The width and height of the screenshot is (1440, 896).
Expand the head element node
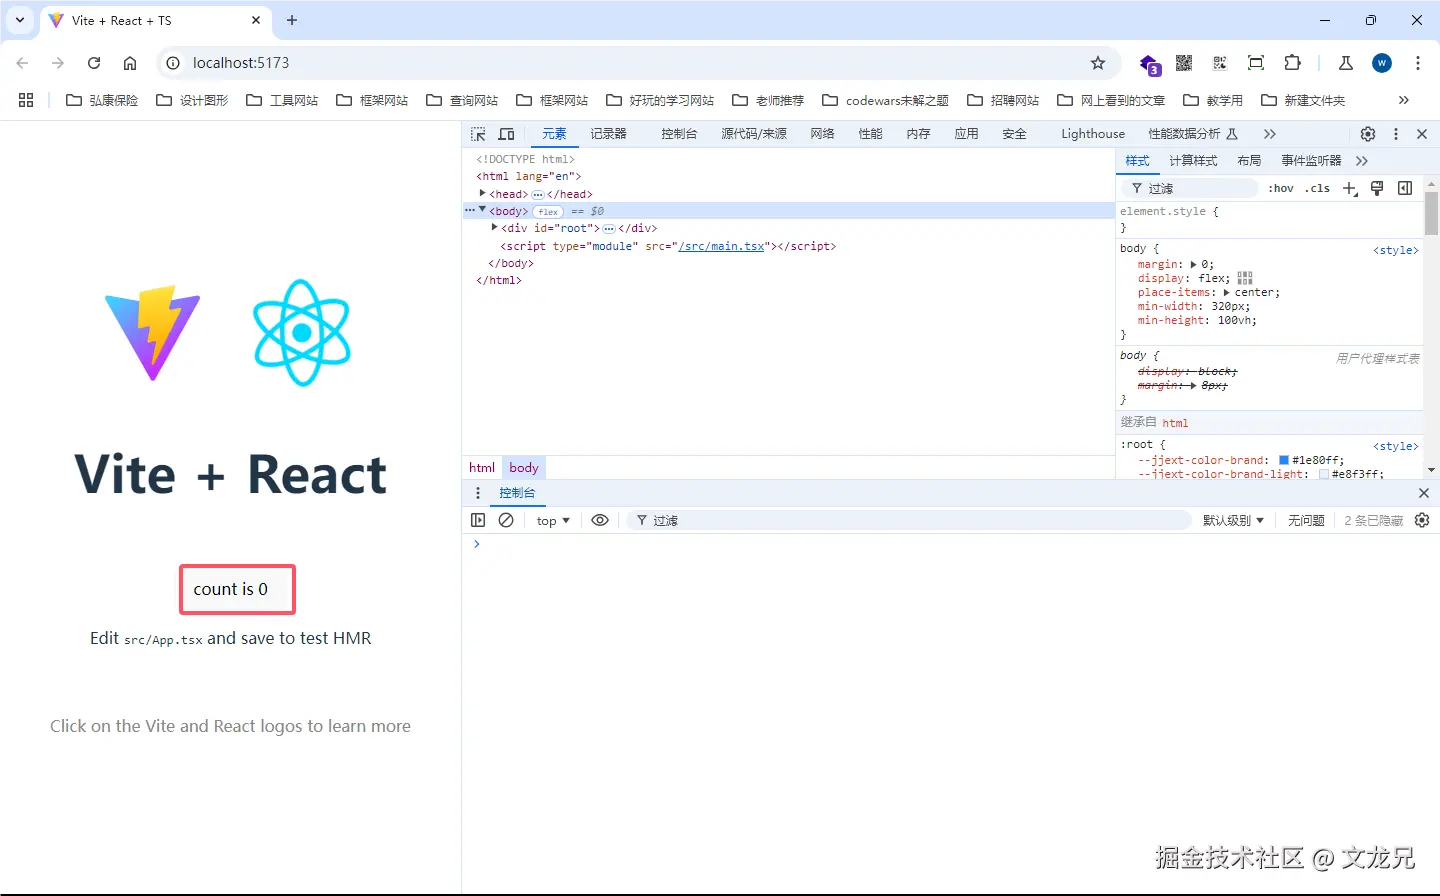[482, 194]
